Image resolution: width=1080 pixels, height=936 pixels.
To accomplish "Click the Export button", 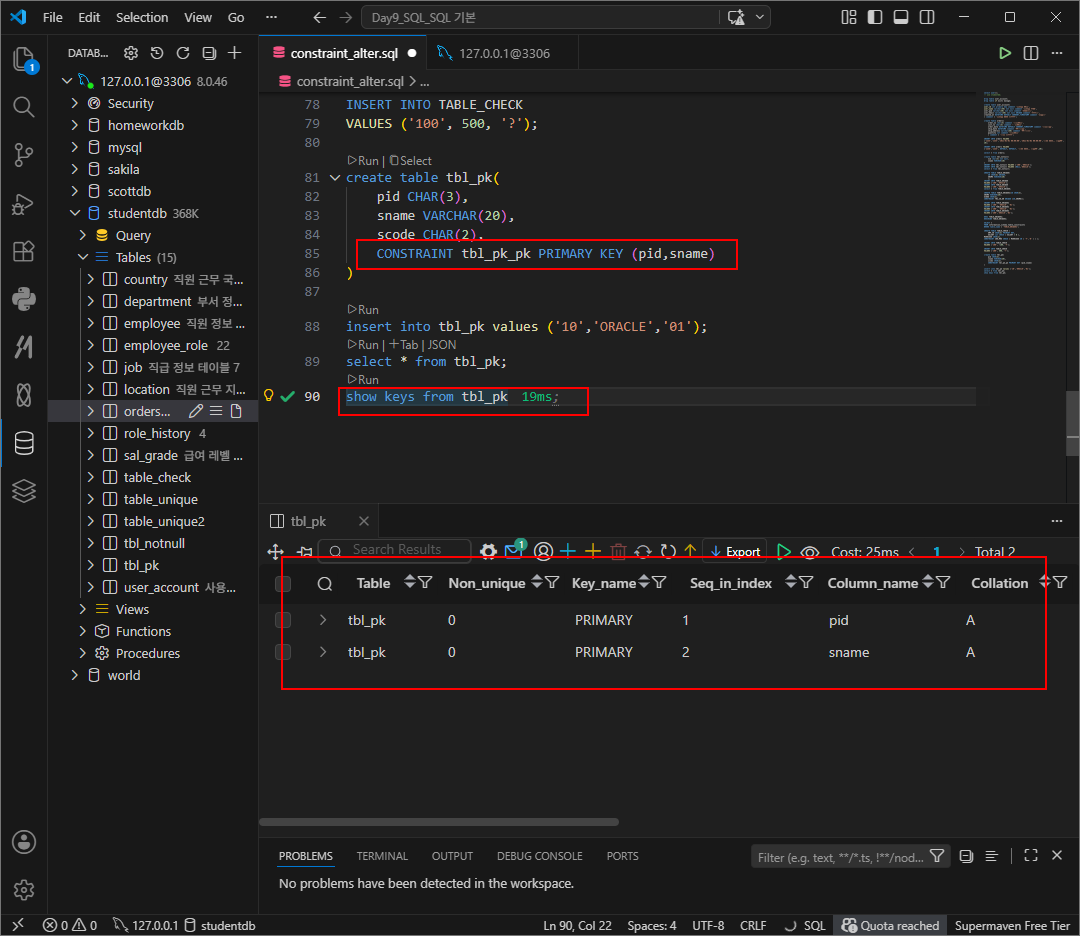I will click(x=735, y=552).
